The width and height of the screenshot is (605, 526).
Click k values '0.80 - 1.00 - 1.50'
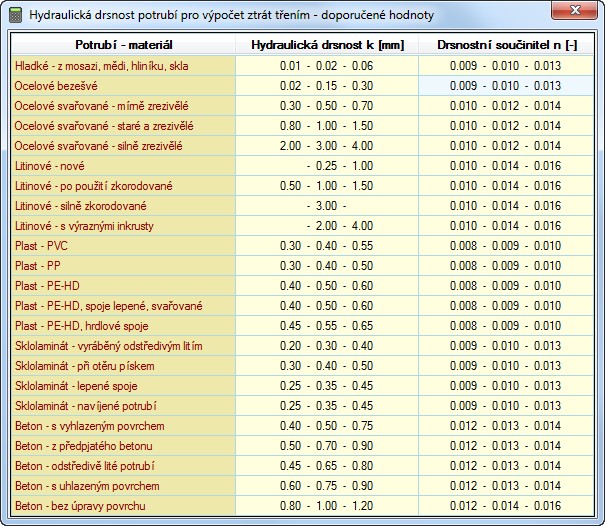[x=327, y=126]
